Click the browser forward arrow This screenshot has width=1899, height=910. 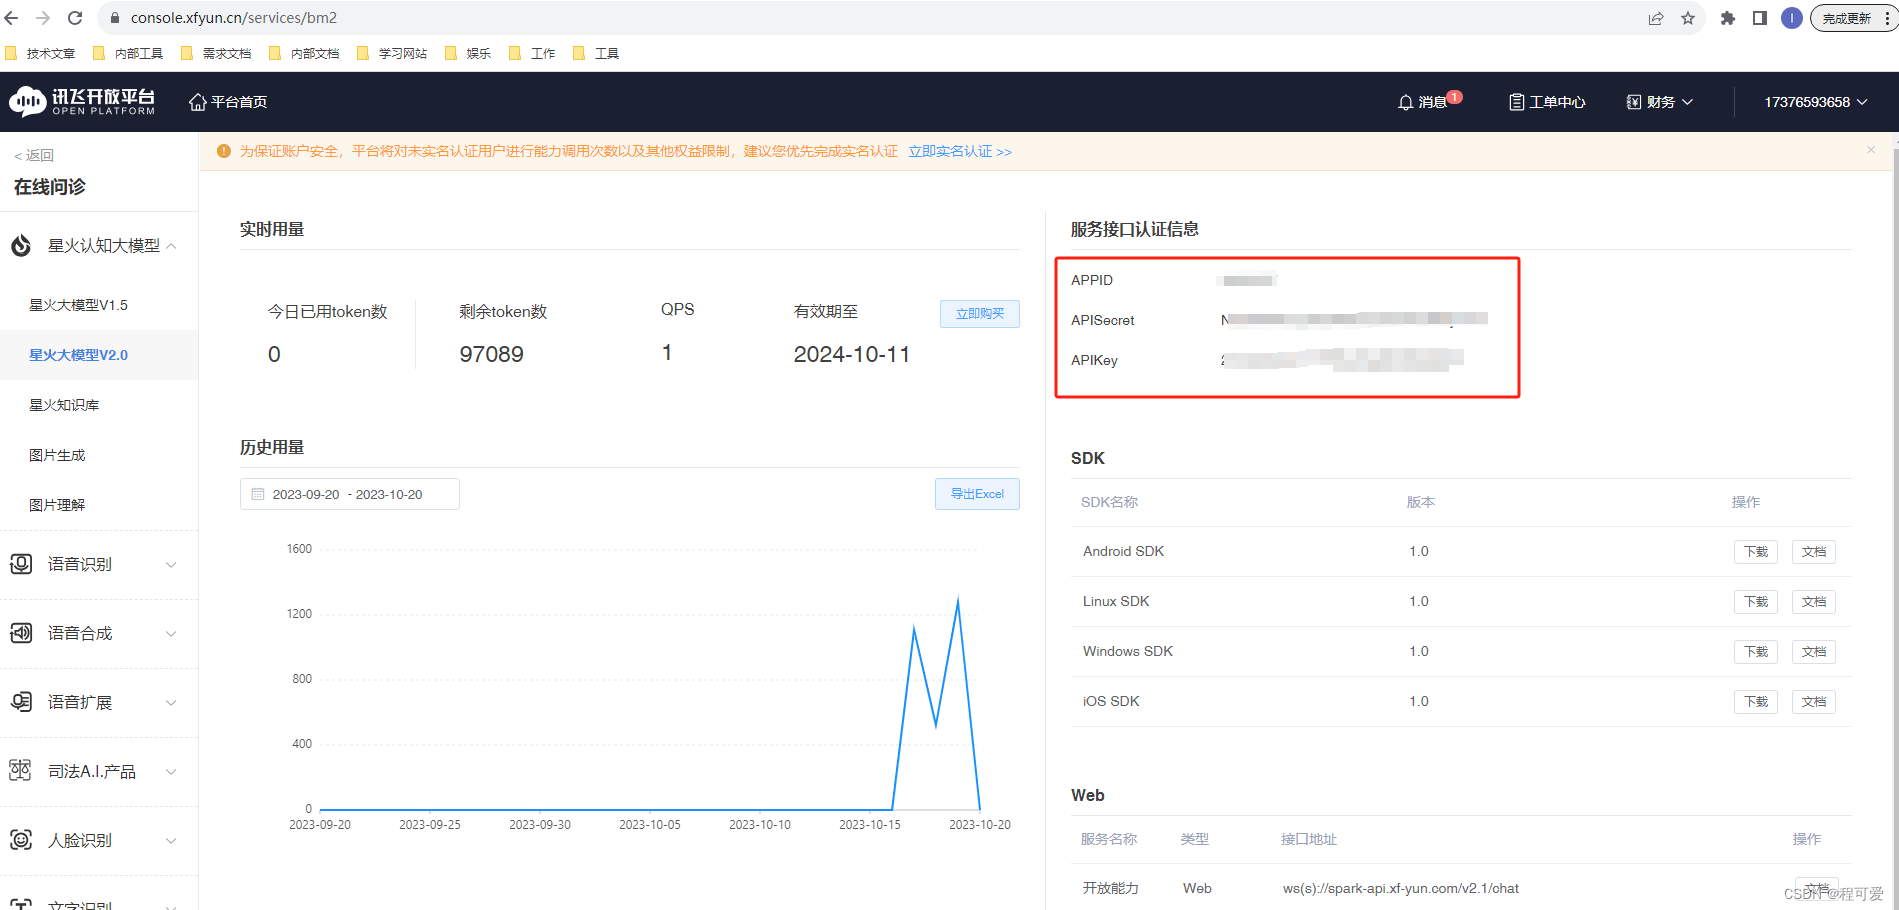(x=43, y=18)
